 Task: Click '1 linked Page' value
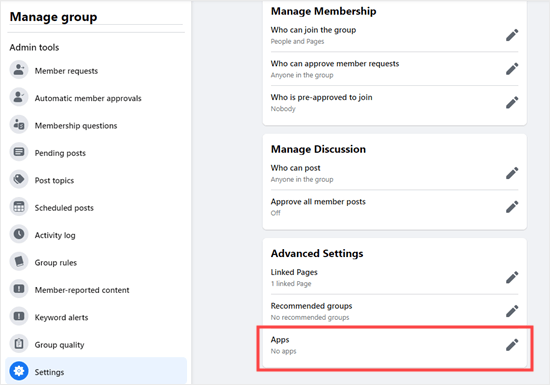pos(291,284)
